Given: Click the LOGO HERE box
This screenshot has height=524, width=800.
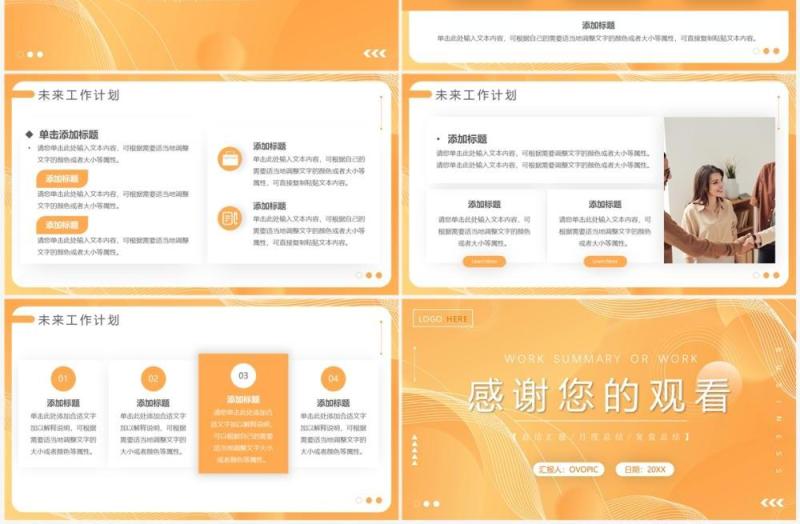Looking at the screenshot, I should pyautogui.click(x=443, y=318).
